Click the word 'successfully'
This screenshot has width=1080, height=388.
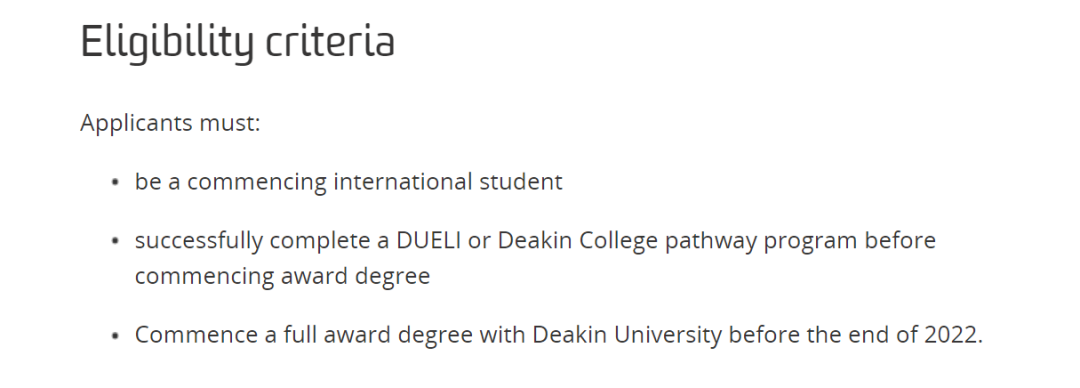198,242
